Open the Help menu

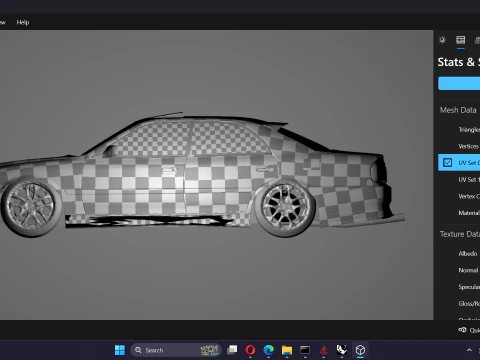pyautogui.click(x=23, y=22)
